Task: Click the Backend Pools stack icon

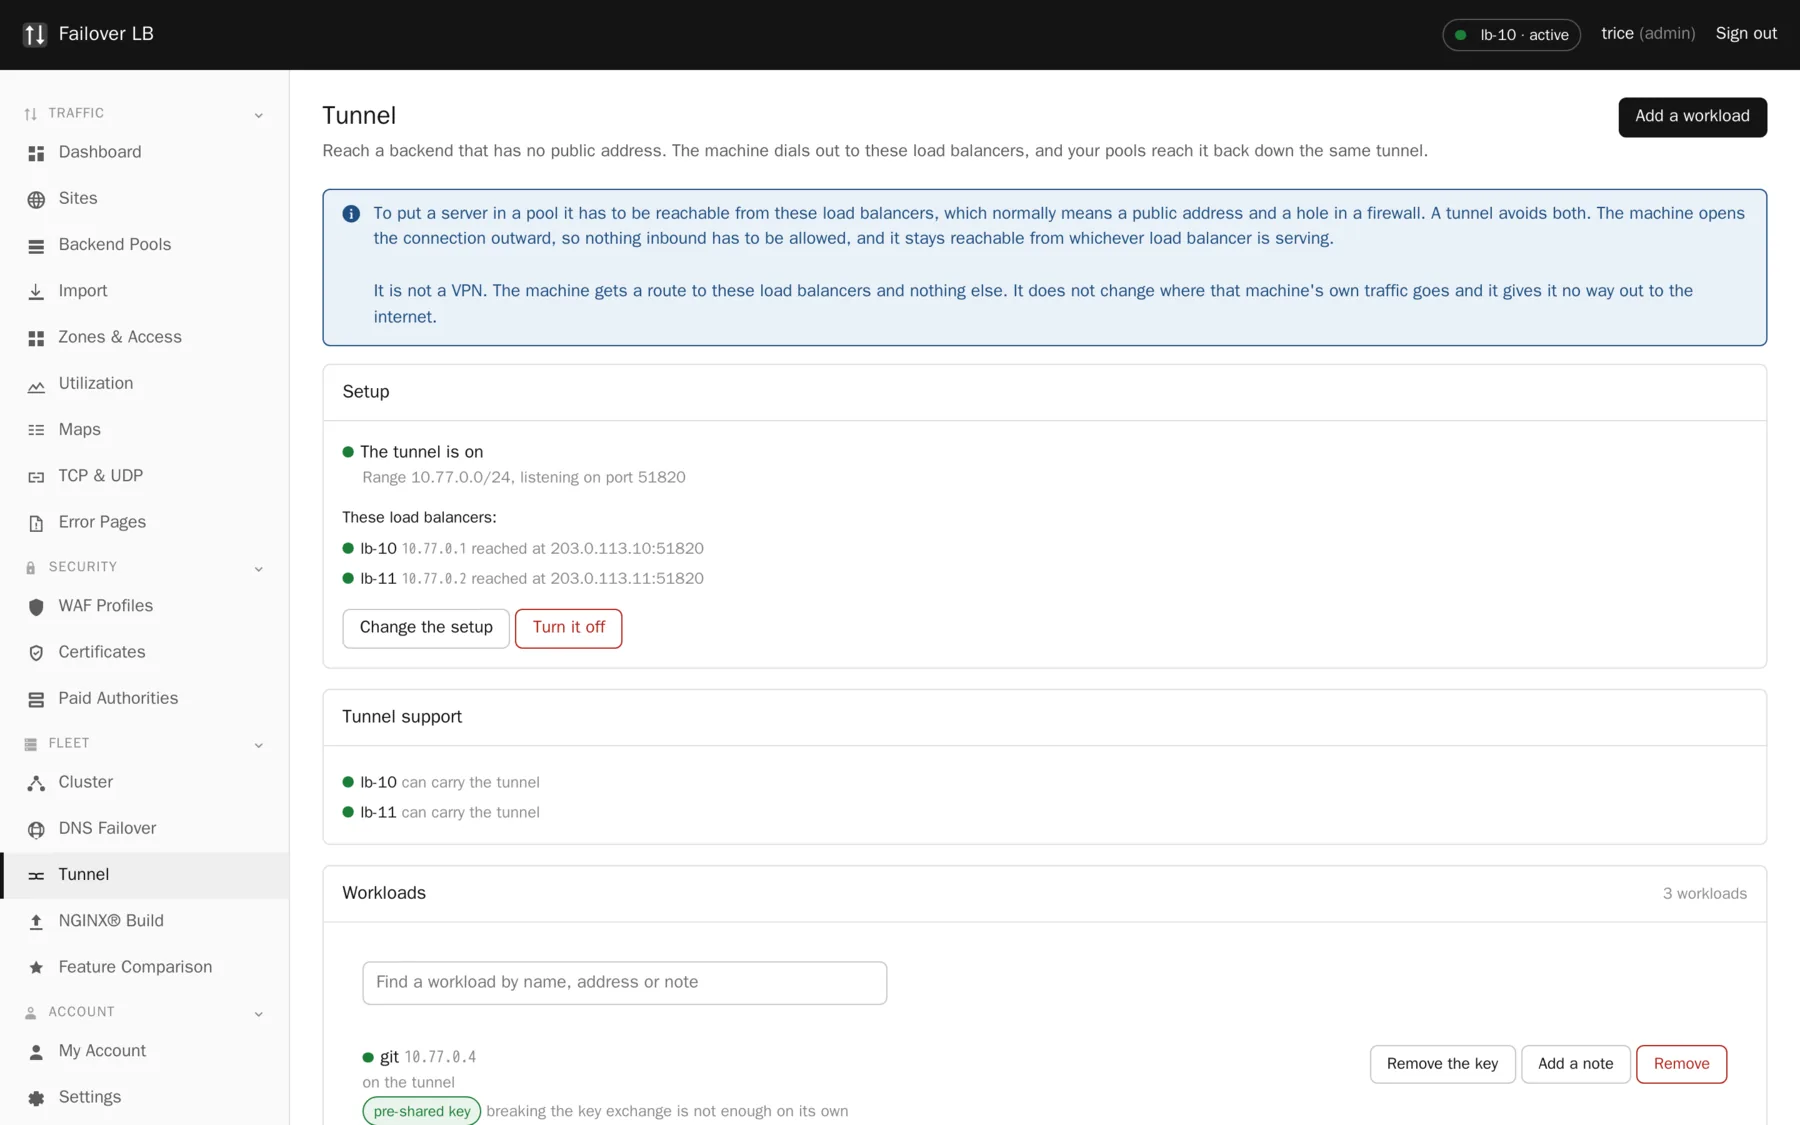Action: [x=36, y=245]
